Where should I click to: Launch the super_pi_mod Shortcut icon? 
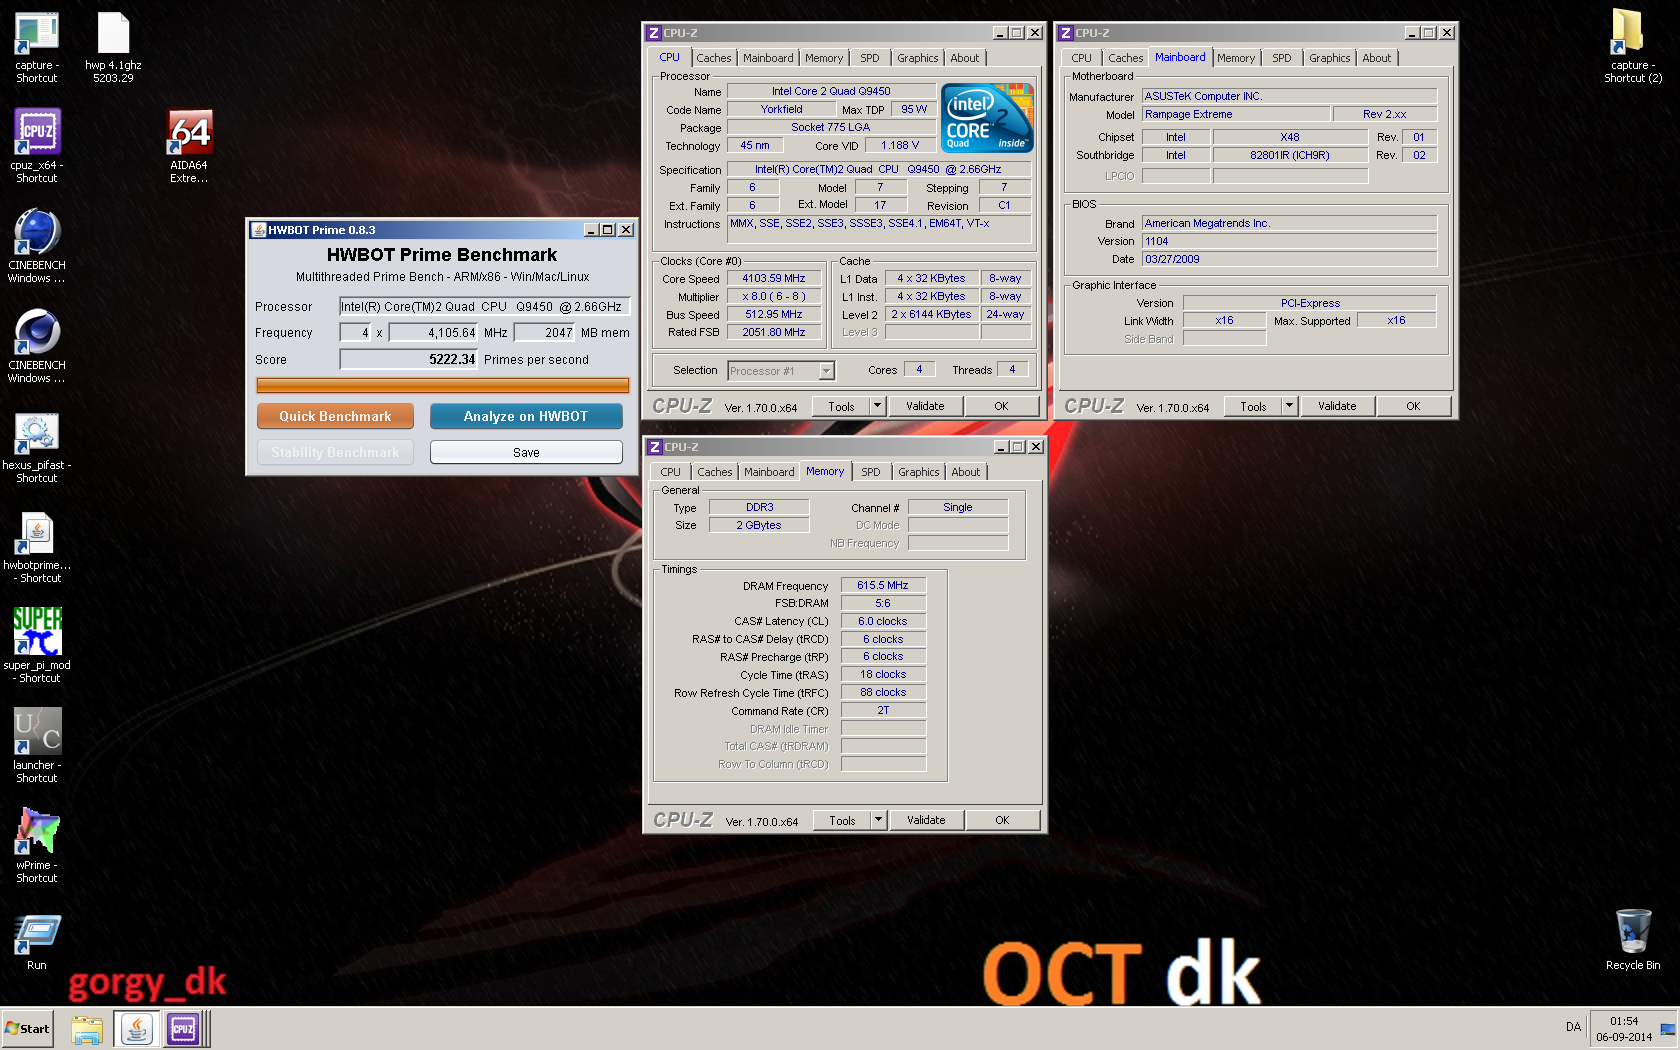click(x=37, y=645)
